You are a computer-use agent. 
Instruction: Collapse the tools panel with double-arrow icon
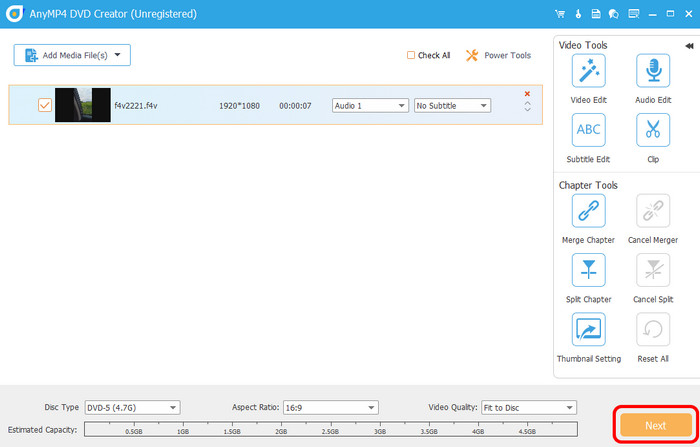[x=689, y=46]
